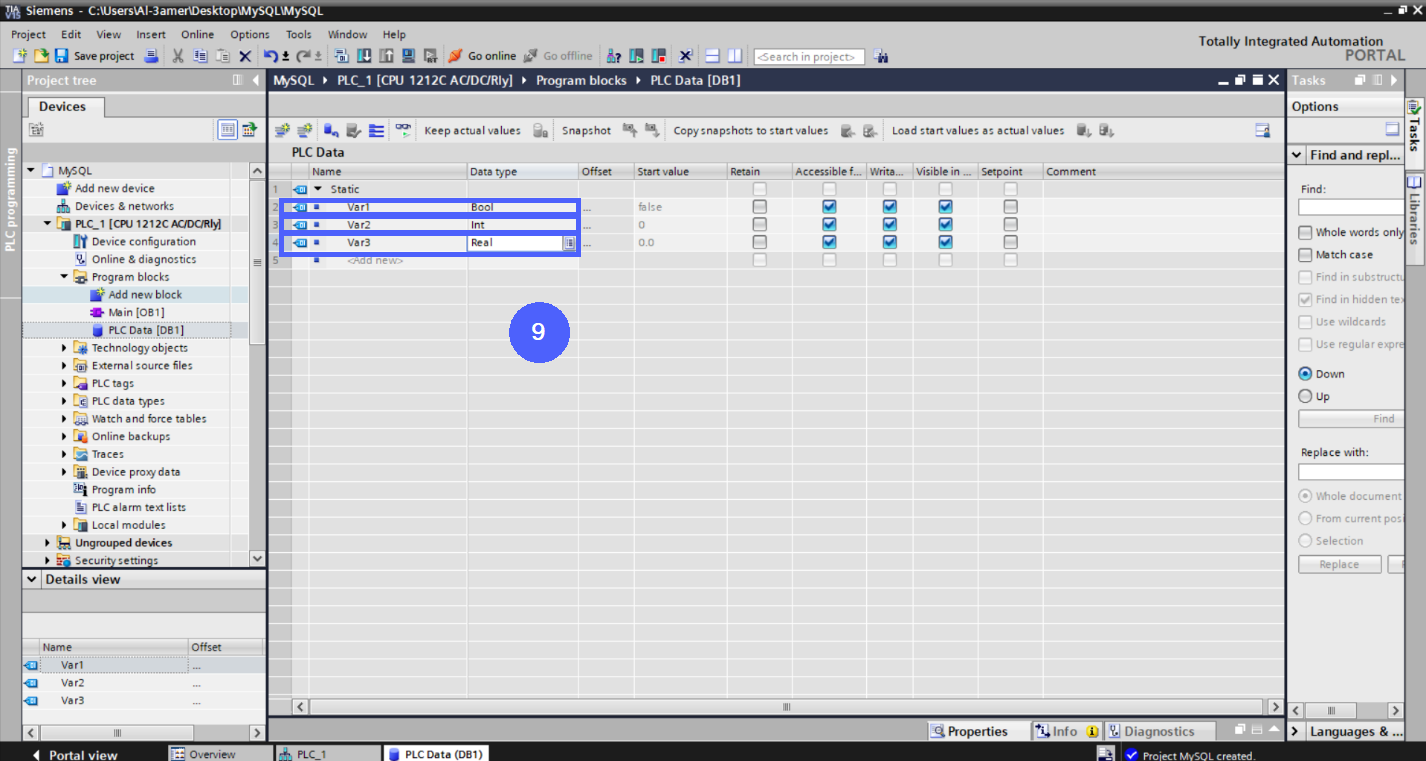Expand the Technology objects tree node
1426x761 pixels.
(63, 347)
